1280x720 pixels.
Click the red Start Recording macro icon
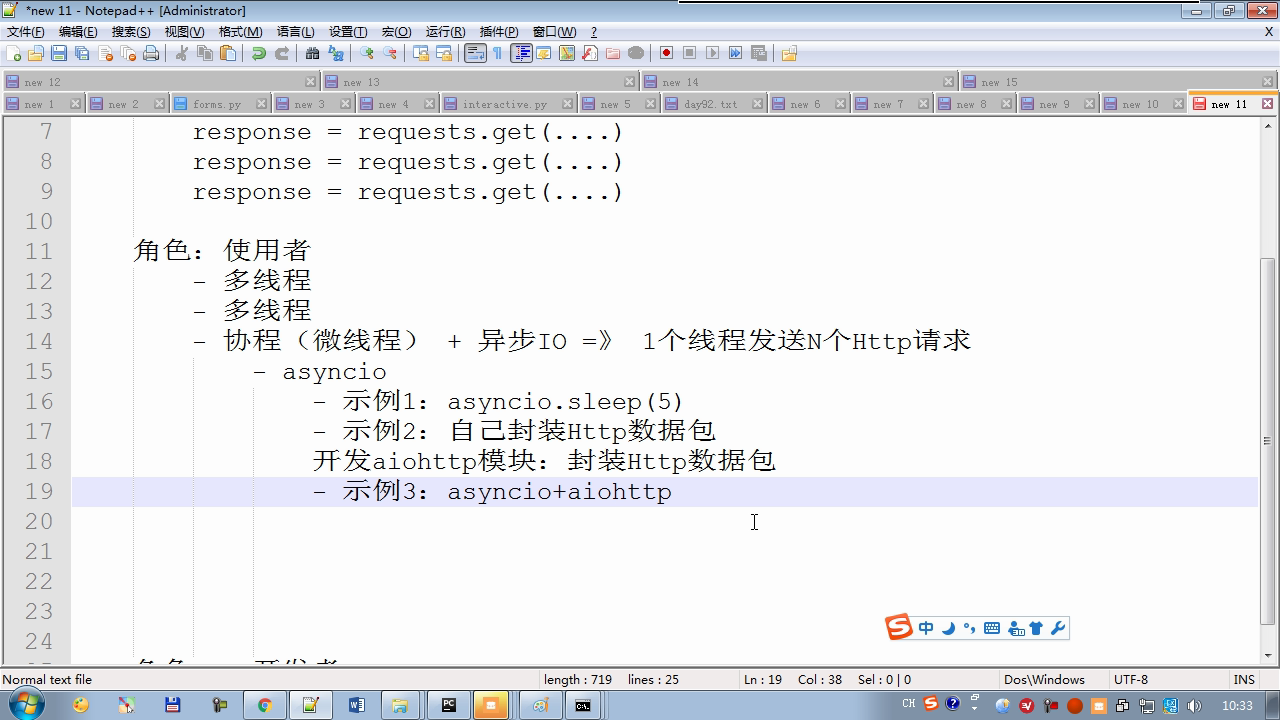coord(666,53)
